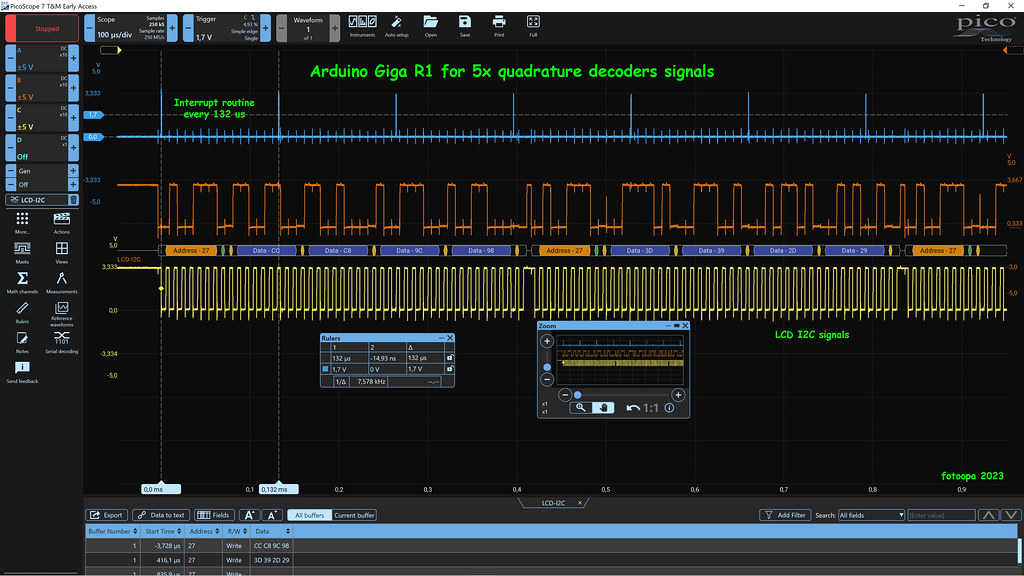
Task: Open the LCD-I2C serial decoder in sidebar
Action: pyautogui.click(x=38, y=200)
